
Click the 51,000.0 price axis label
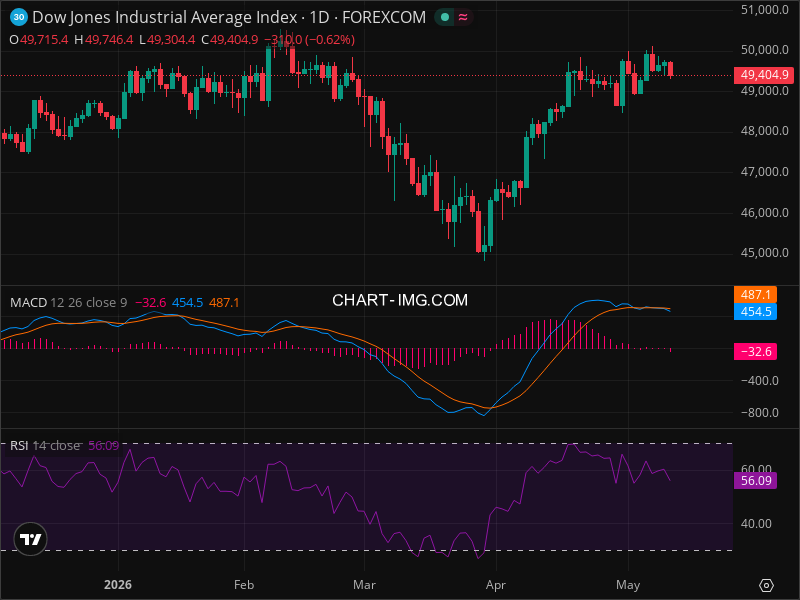pyautogui.click(x=764, y=10)
